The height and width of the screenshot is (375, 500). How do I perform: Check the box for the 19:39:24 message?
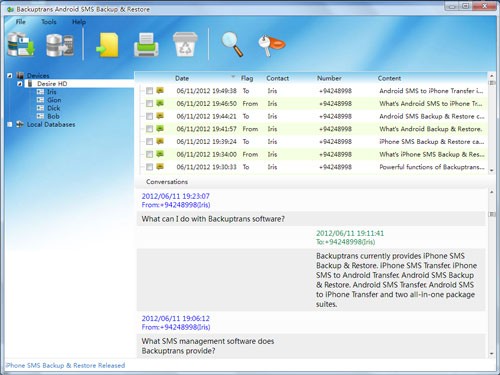tap(149, 141)
